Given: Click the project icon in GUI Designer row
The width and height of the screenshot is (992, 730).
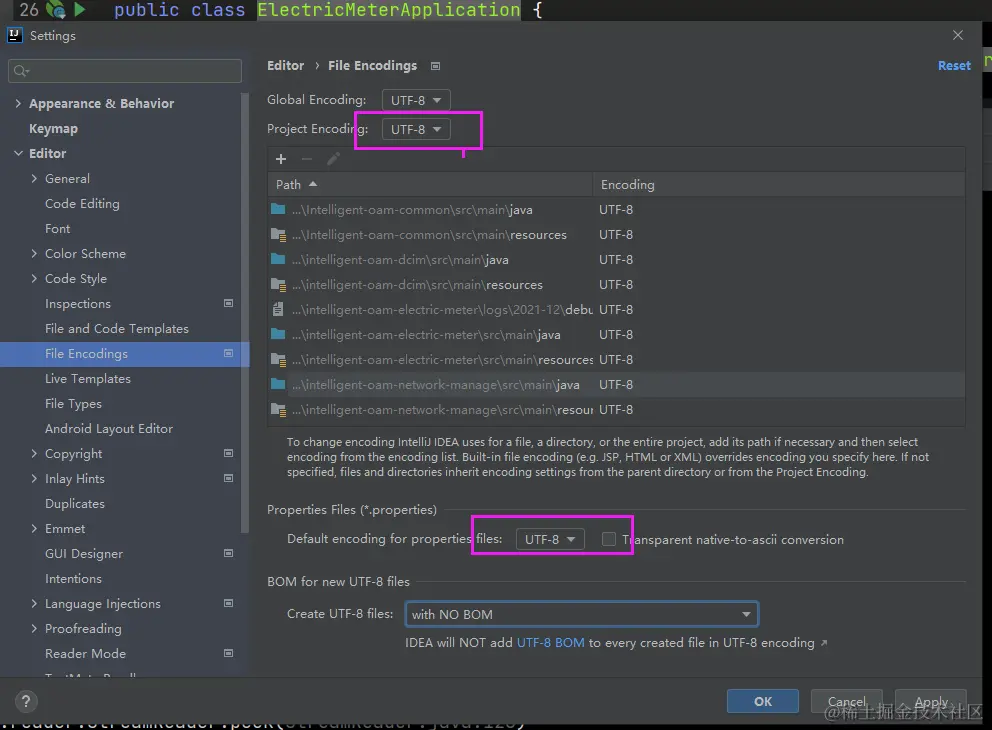Looking at the screenshot, I should coord(228,553).
